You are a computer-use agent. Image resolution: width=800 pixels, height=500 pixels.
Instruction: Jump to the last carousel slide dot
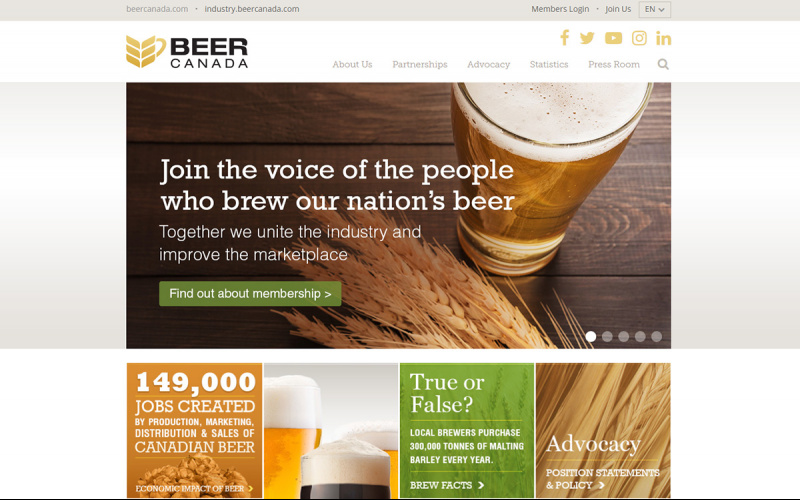[x=657, y=336]
